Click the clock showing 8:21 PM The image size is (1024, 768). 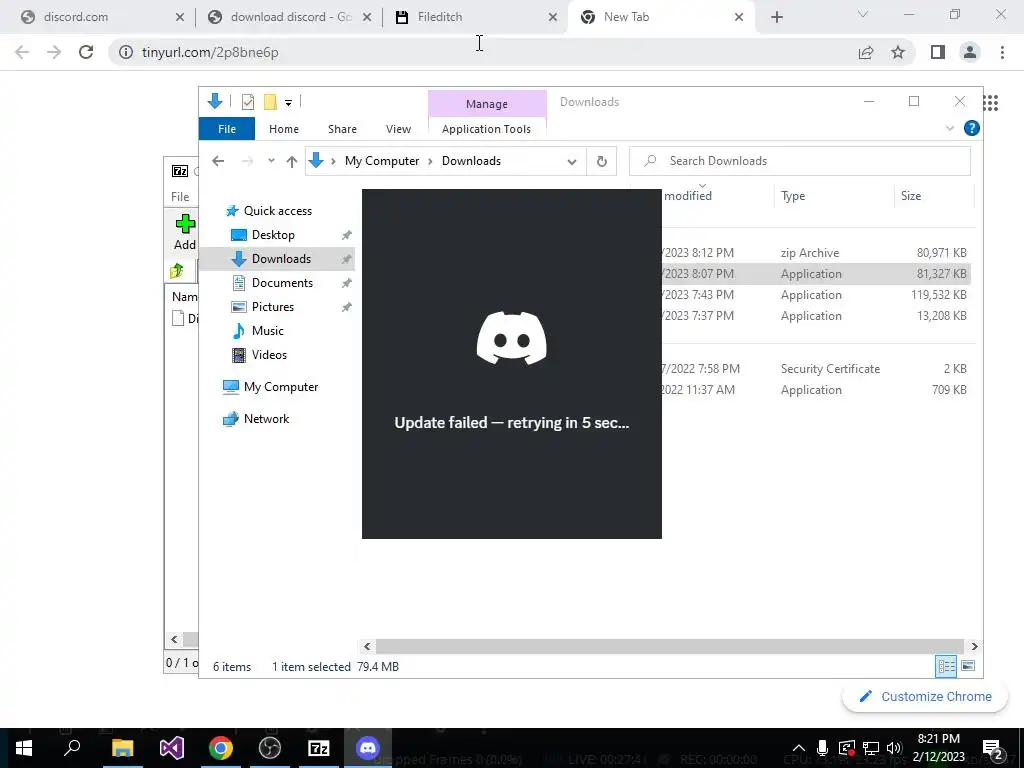coord(938,739)
